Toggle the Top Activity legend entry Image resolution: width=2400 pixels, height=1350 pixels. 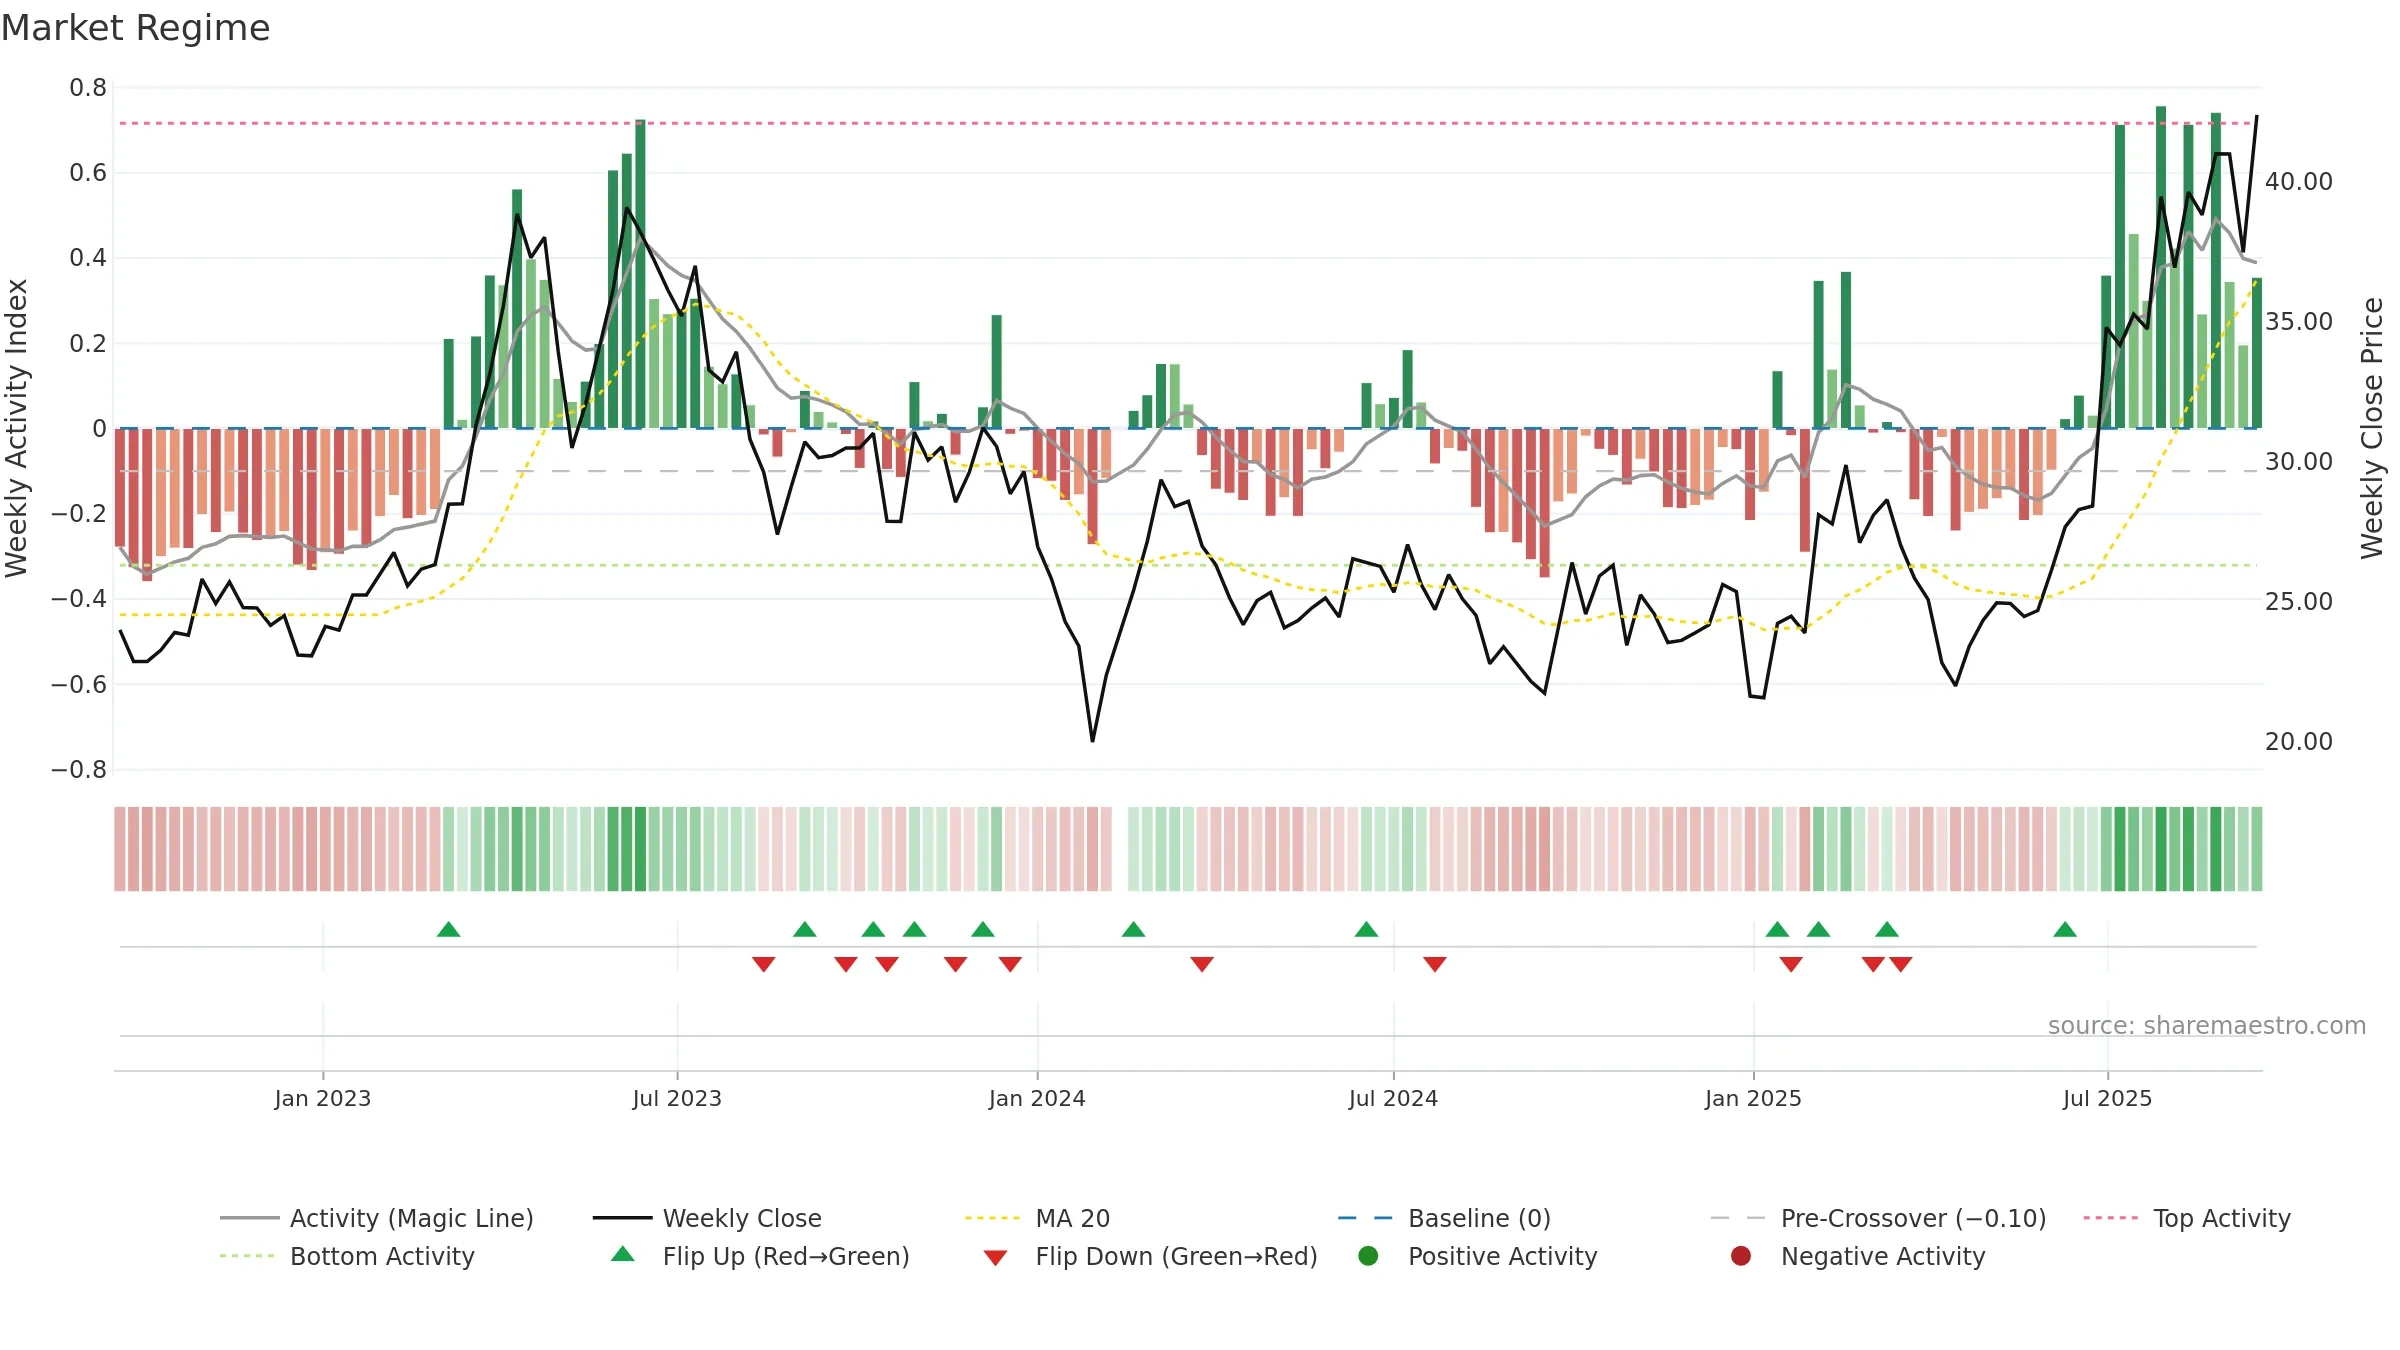point(2187,1218)
